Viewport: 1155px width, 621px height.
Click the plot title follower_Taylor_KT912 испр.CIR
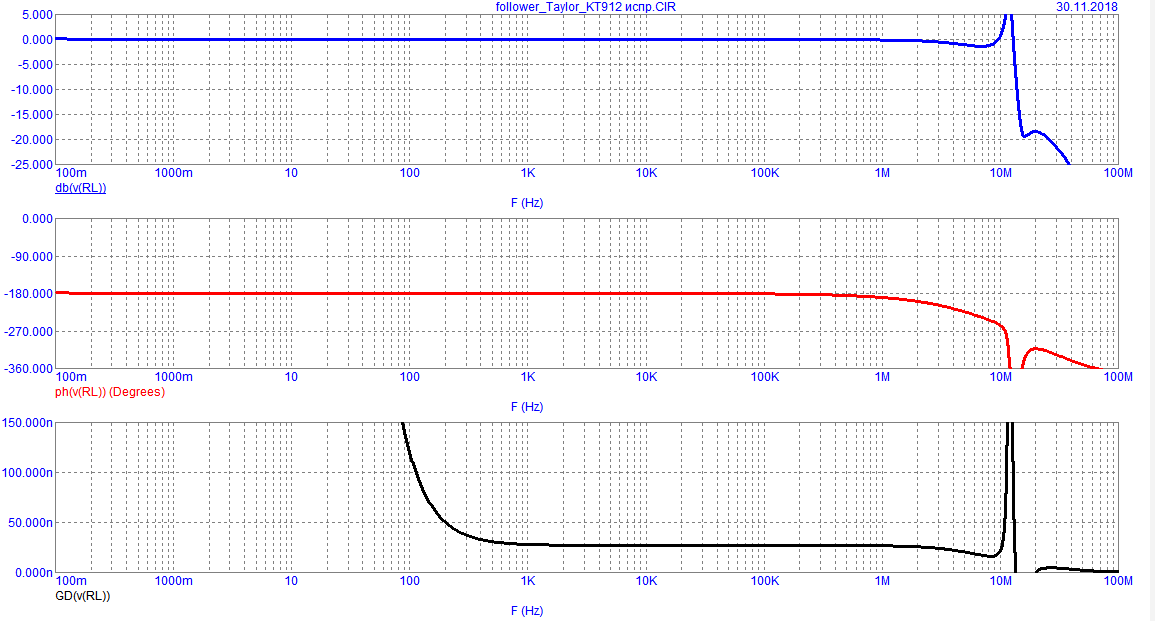pos(586,7)
